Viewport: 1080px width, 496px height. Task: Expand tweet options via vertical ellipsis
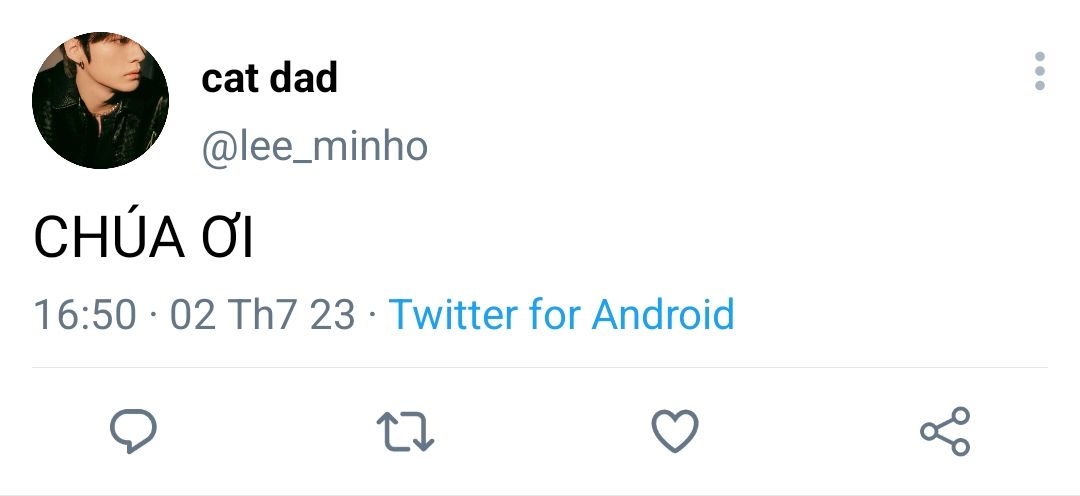click(1040, 72)
